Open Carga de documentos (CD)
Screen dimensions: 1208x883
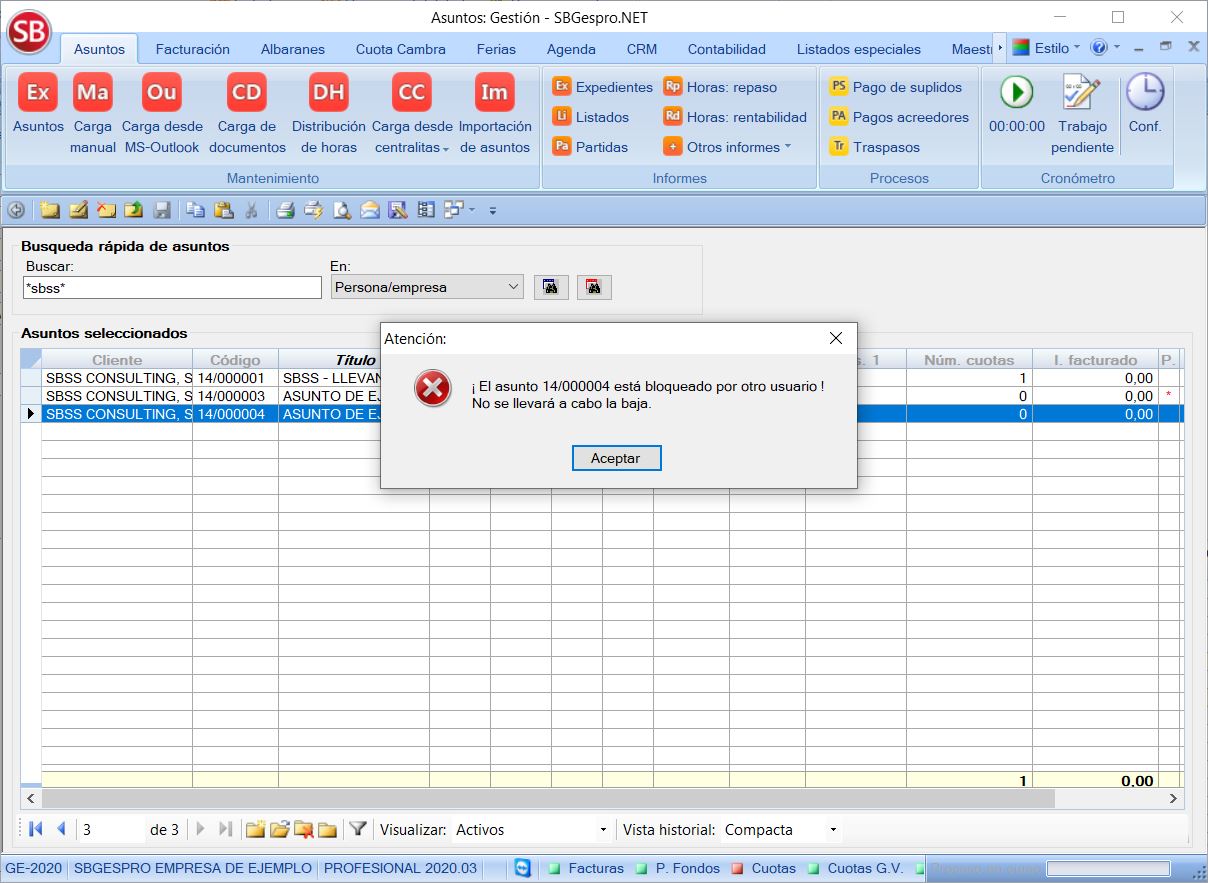pyautogui.click(x=246, y=93)
